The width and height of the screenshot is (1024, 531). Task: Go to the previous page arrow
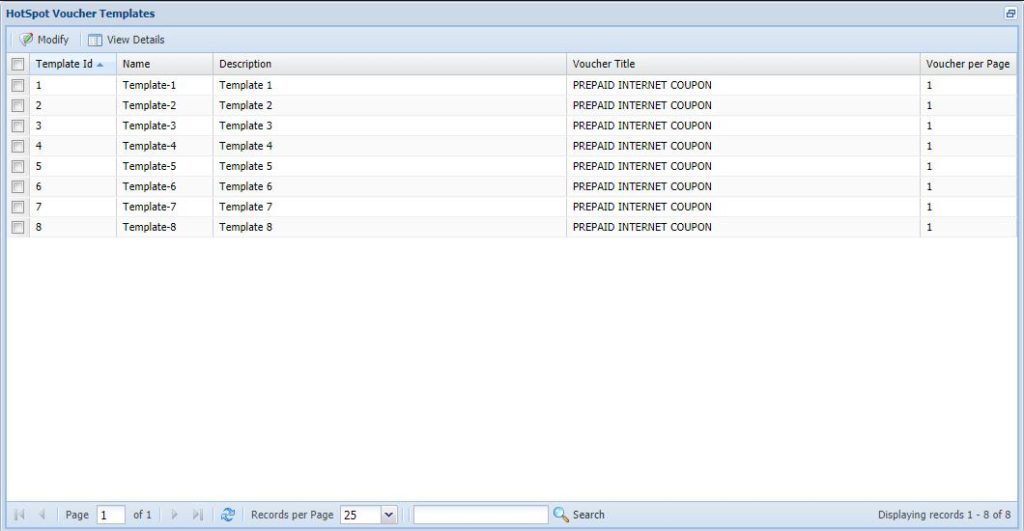[x=42, y=515]
